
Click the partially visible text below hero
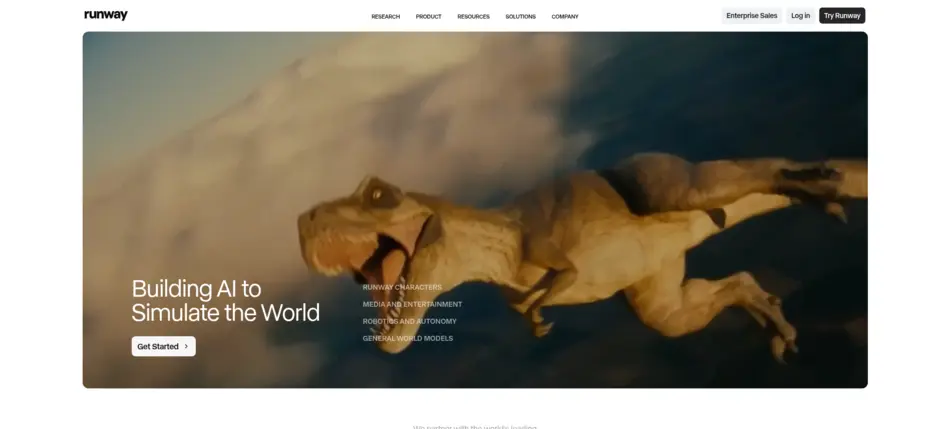click(x=475, y=426)
